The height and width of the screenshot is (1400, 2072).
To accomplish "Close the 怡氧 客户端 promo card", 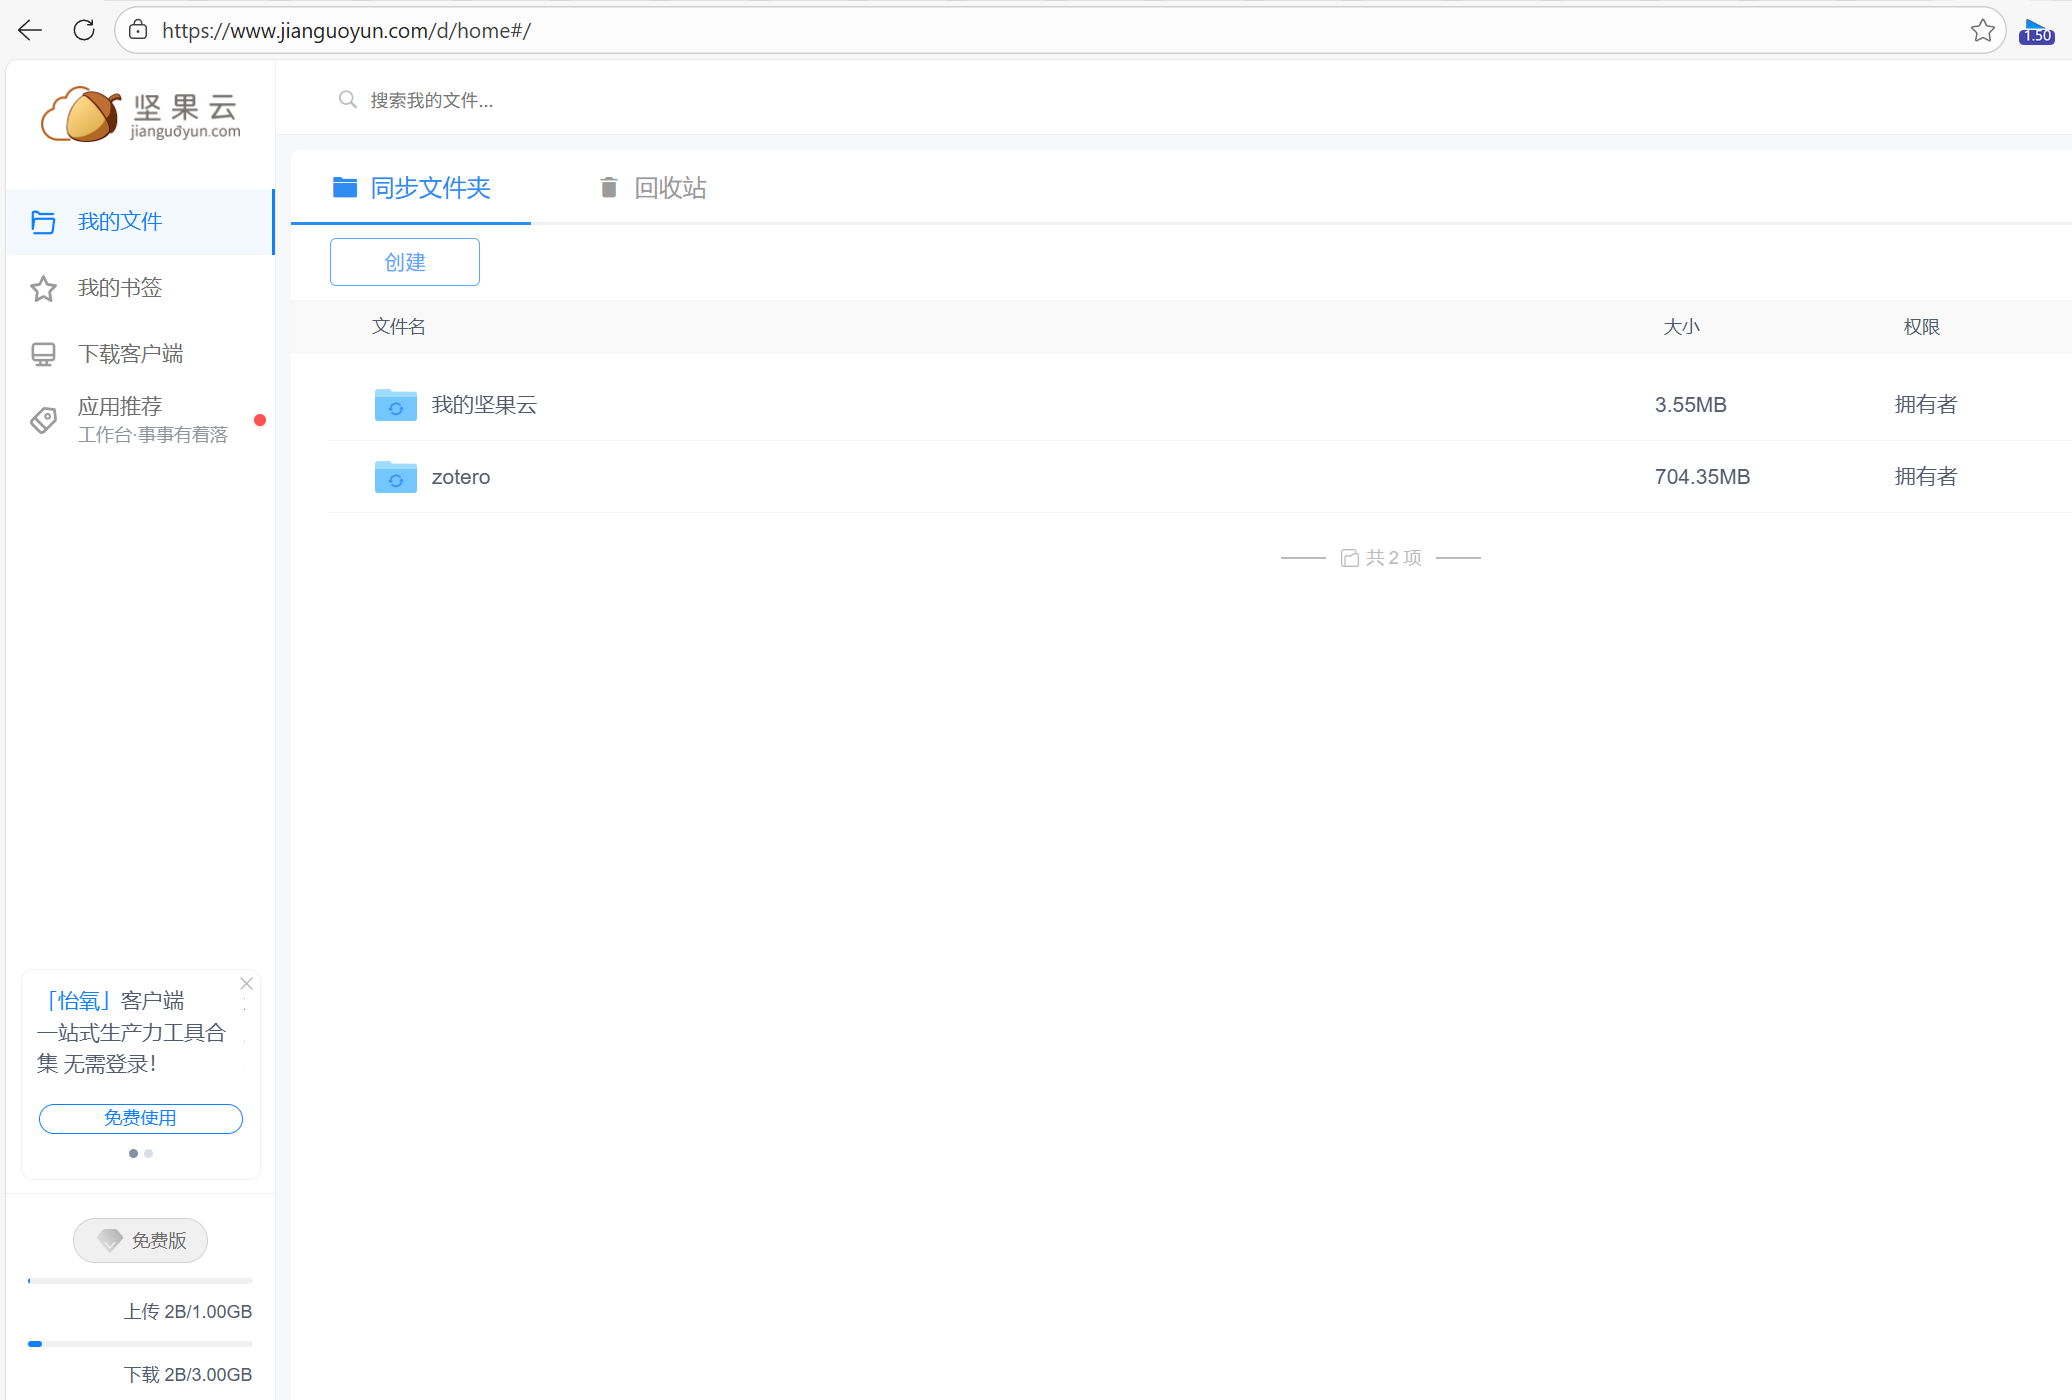I will pos(246,984).
